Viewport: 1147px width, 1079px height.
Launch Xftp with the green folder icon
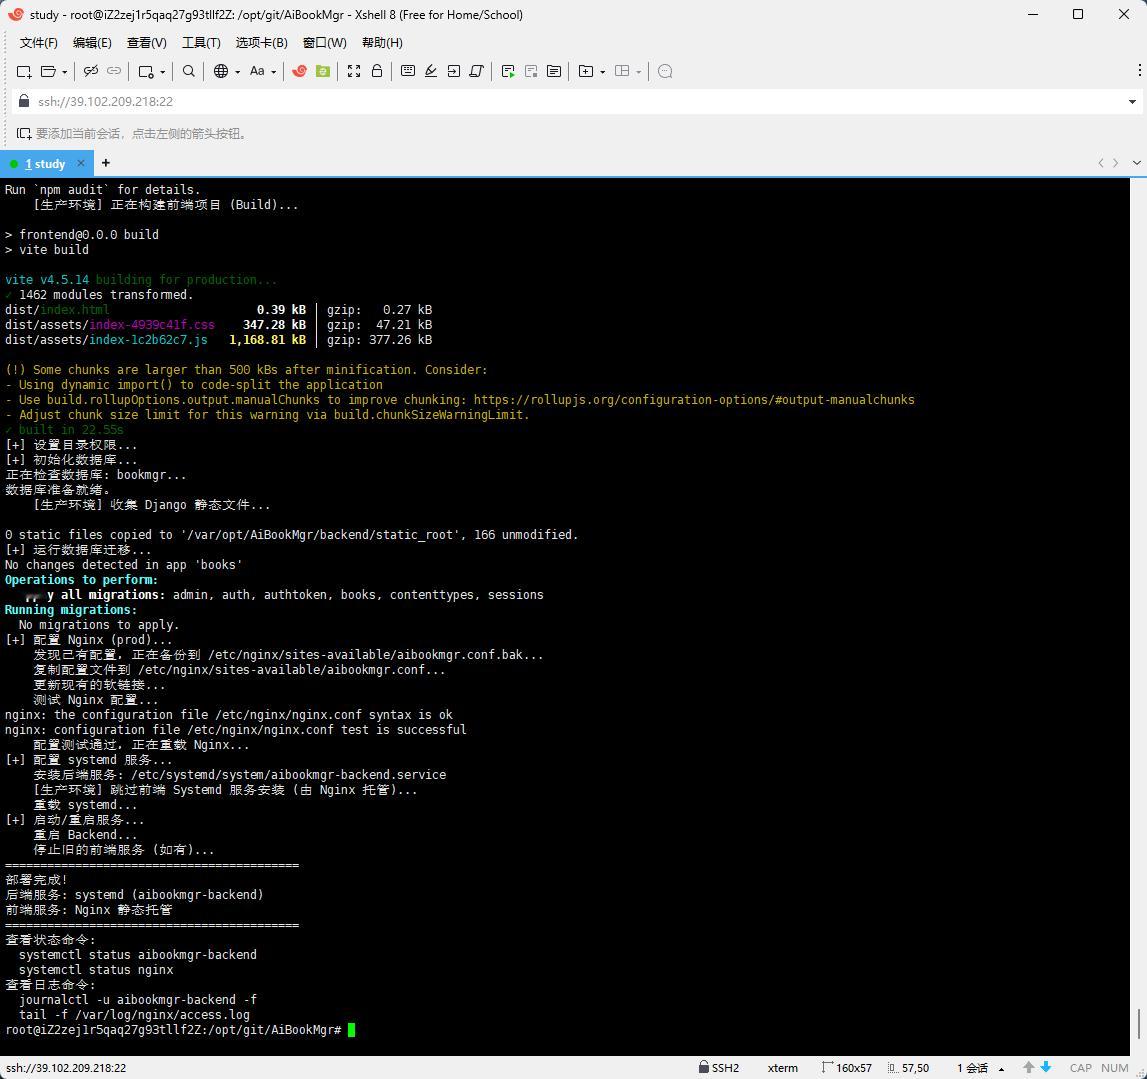point(323,71)
